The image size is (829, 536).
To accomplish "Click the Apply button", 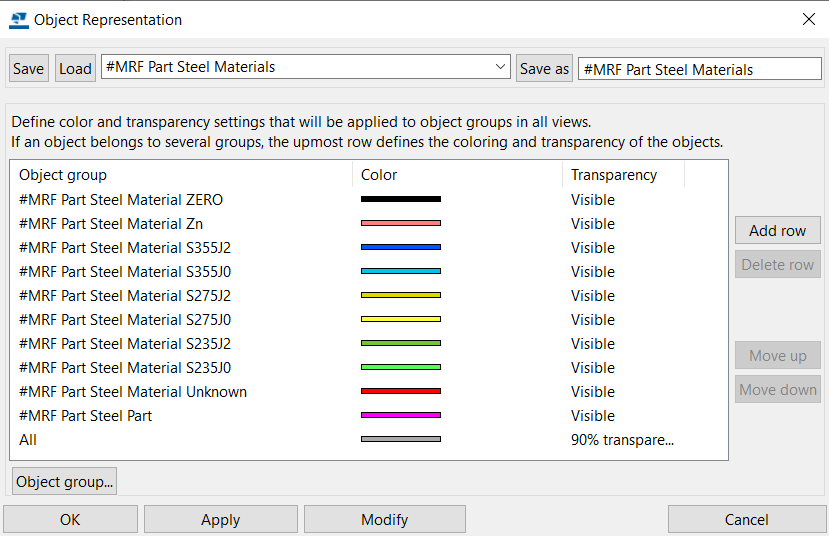I will (x=220, y=520).
